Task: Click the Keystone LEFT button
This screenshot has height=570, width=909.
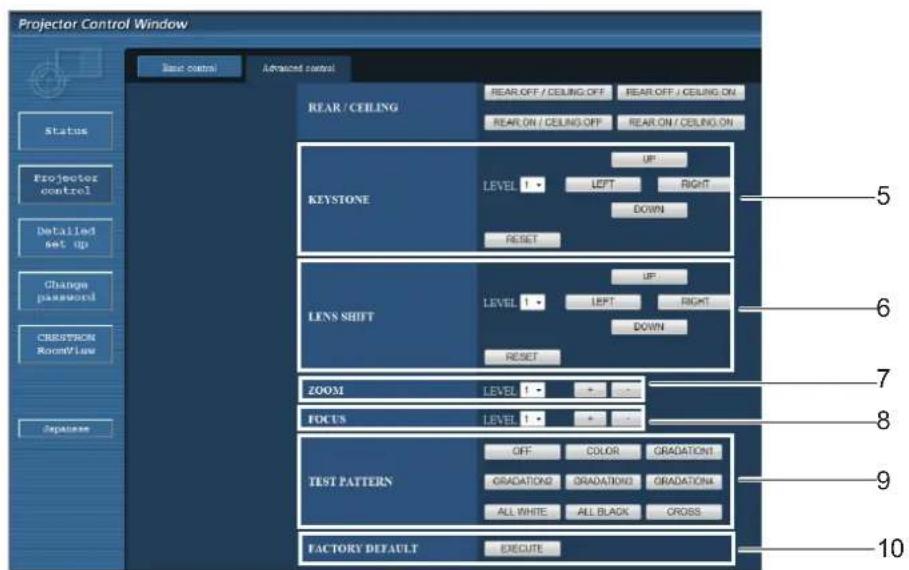Action: coord(603,184)
